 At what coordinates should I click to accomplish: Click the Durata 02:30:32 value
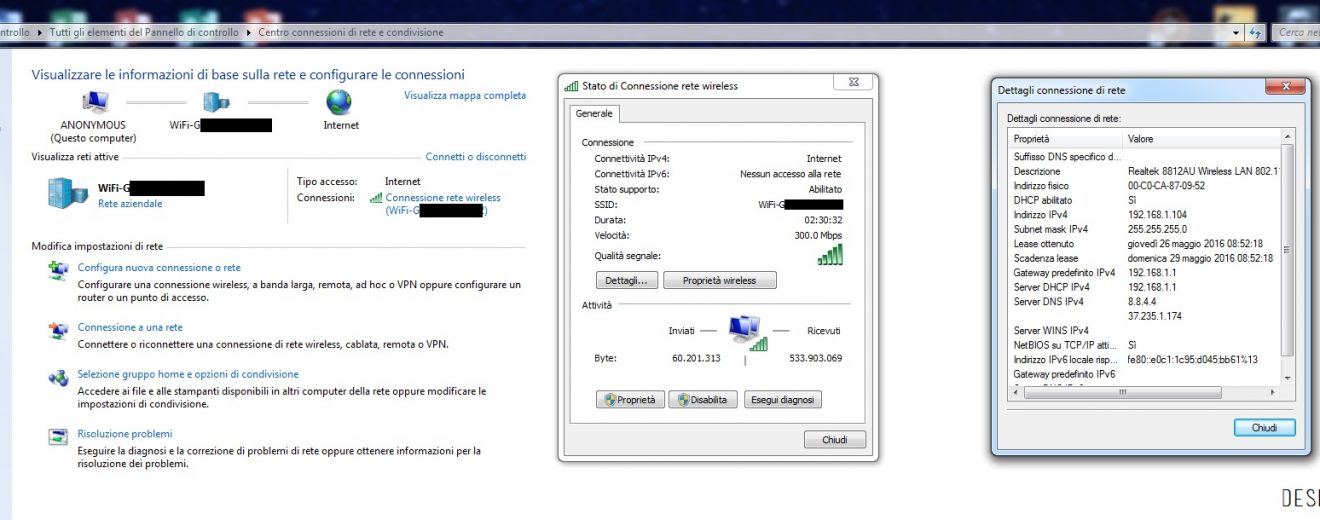coord(822,220)
